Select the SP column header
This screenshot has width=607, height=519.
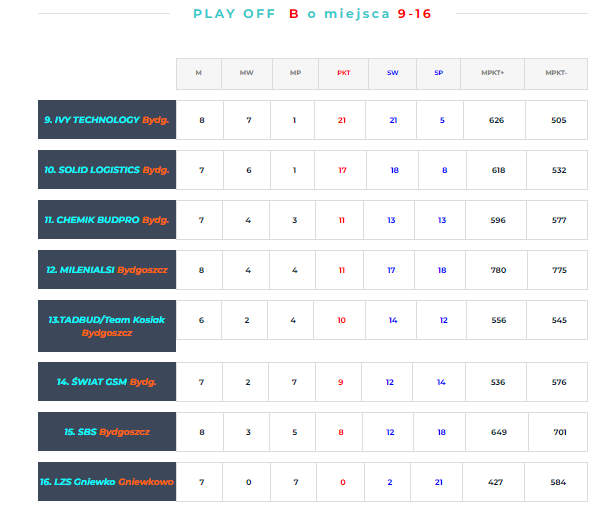click(x=439, y=74)
